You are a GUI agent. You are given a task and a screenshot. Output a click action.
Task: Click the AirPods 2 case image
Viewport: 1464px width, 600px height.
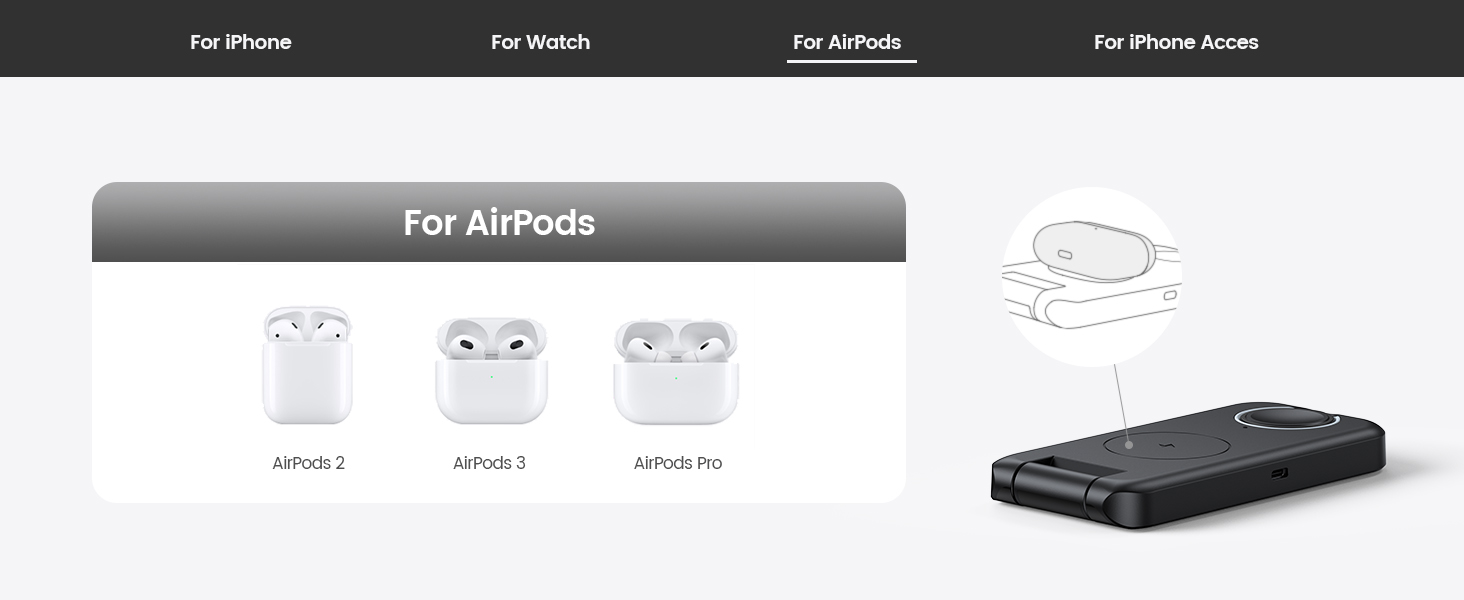click(308, 365)
